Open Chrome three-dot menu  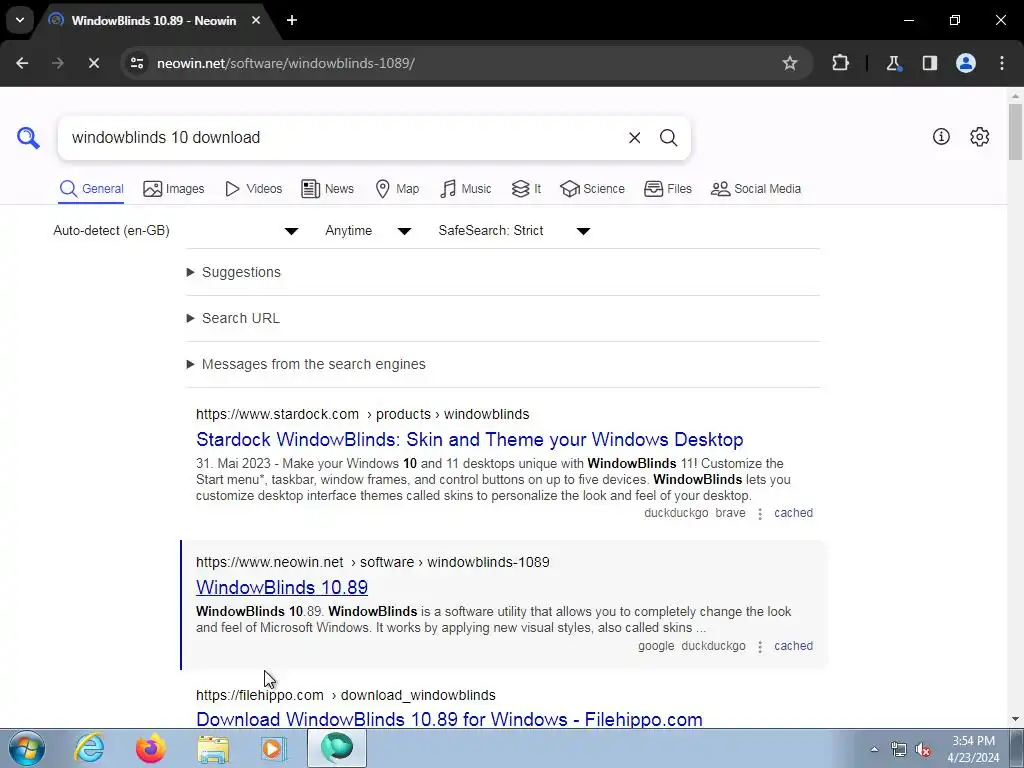coord(1002,63)
